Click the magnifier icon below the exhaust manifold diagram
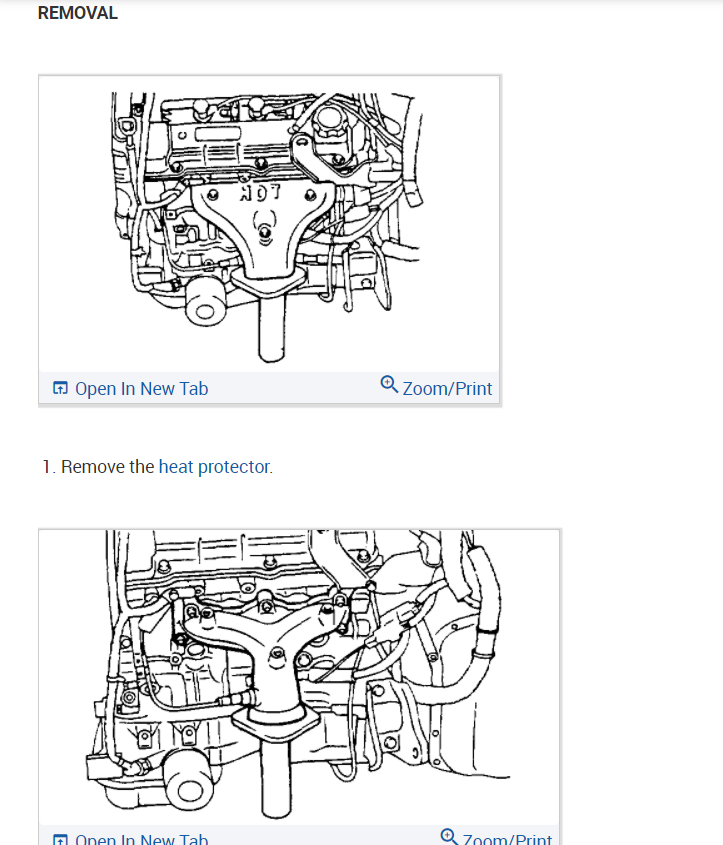The image size is (723, 845). pos(449,836)
